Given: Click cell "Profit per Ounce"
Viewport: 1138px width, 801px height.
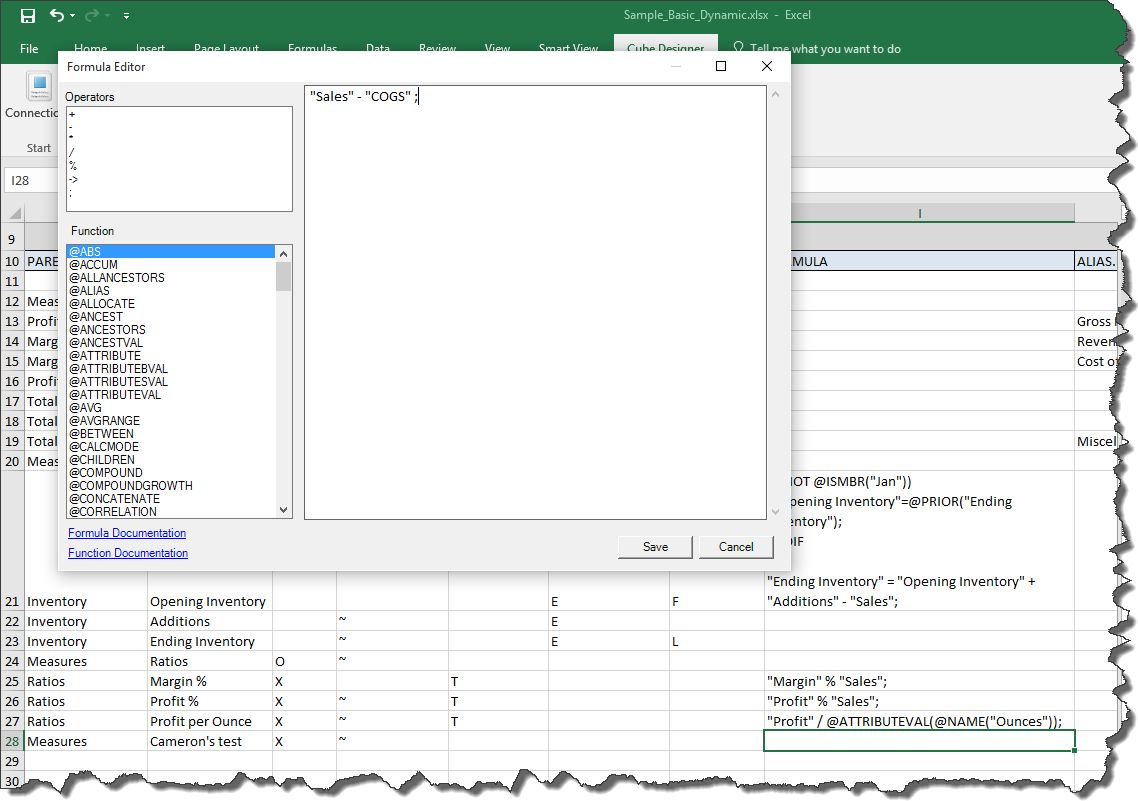Looking at the screenshot, I should click(210, 721).
